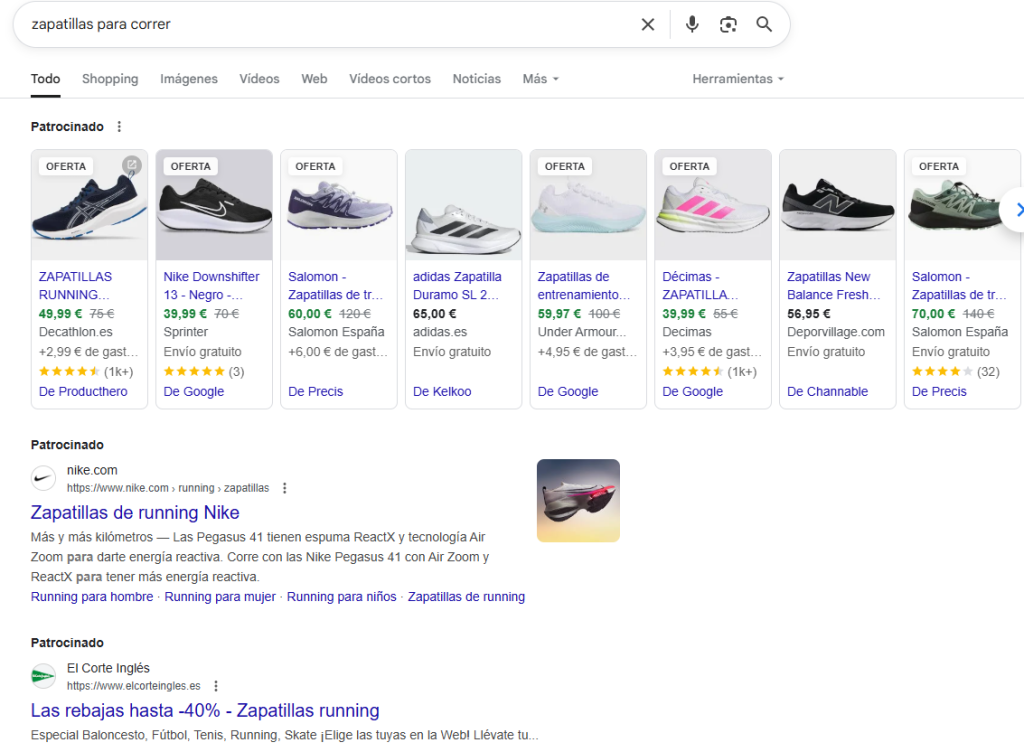Clear the search box with the X icon
Image resolution: width=1024 pixels, height=752 pixels.
point(648,25)
